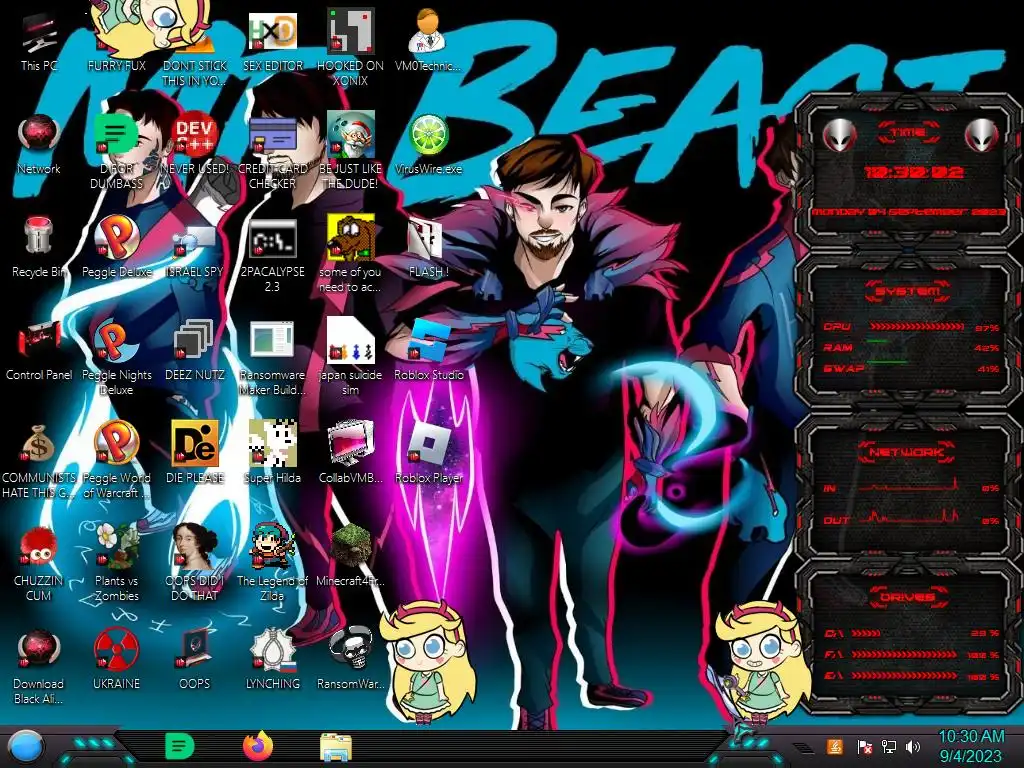
Task: Click the C:\ drive usage bar
Action: click(867, 633)
